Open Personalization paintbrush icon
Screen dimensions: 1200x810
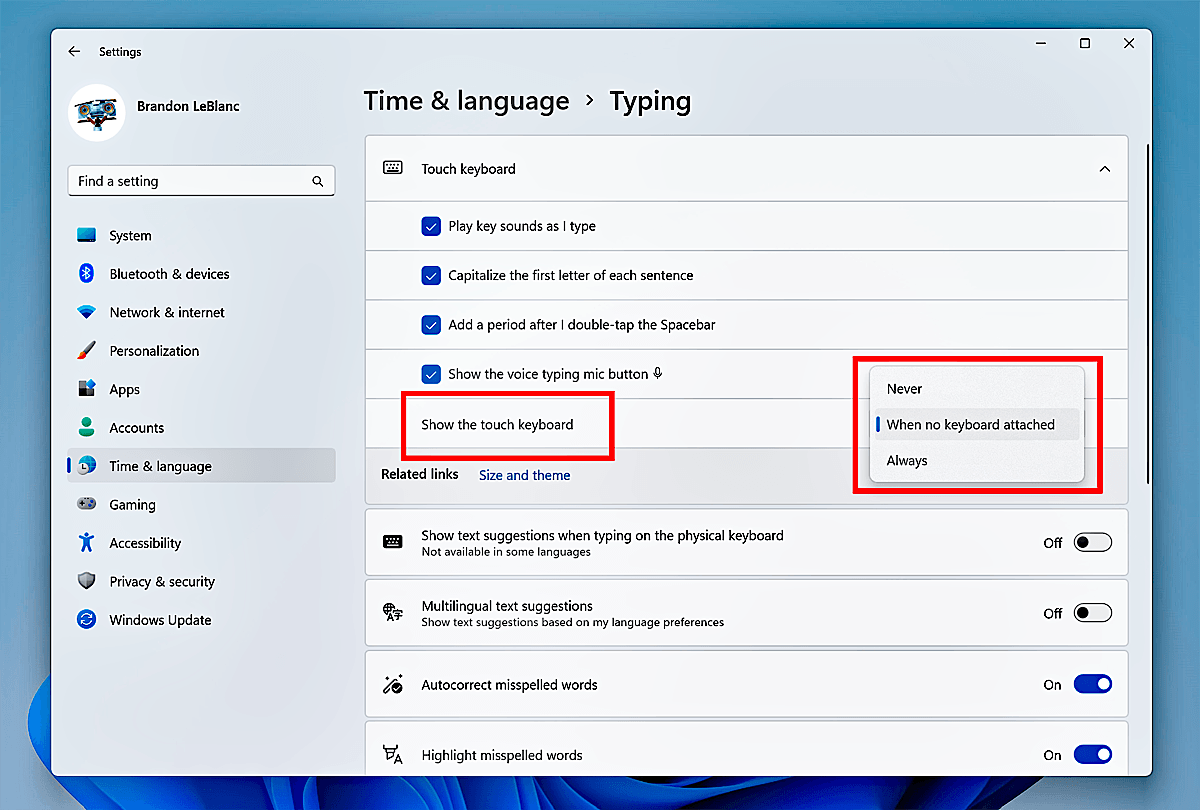[87, 351]
